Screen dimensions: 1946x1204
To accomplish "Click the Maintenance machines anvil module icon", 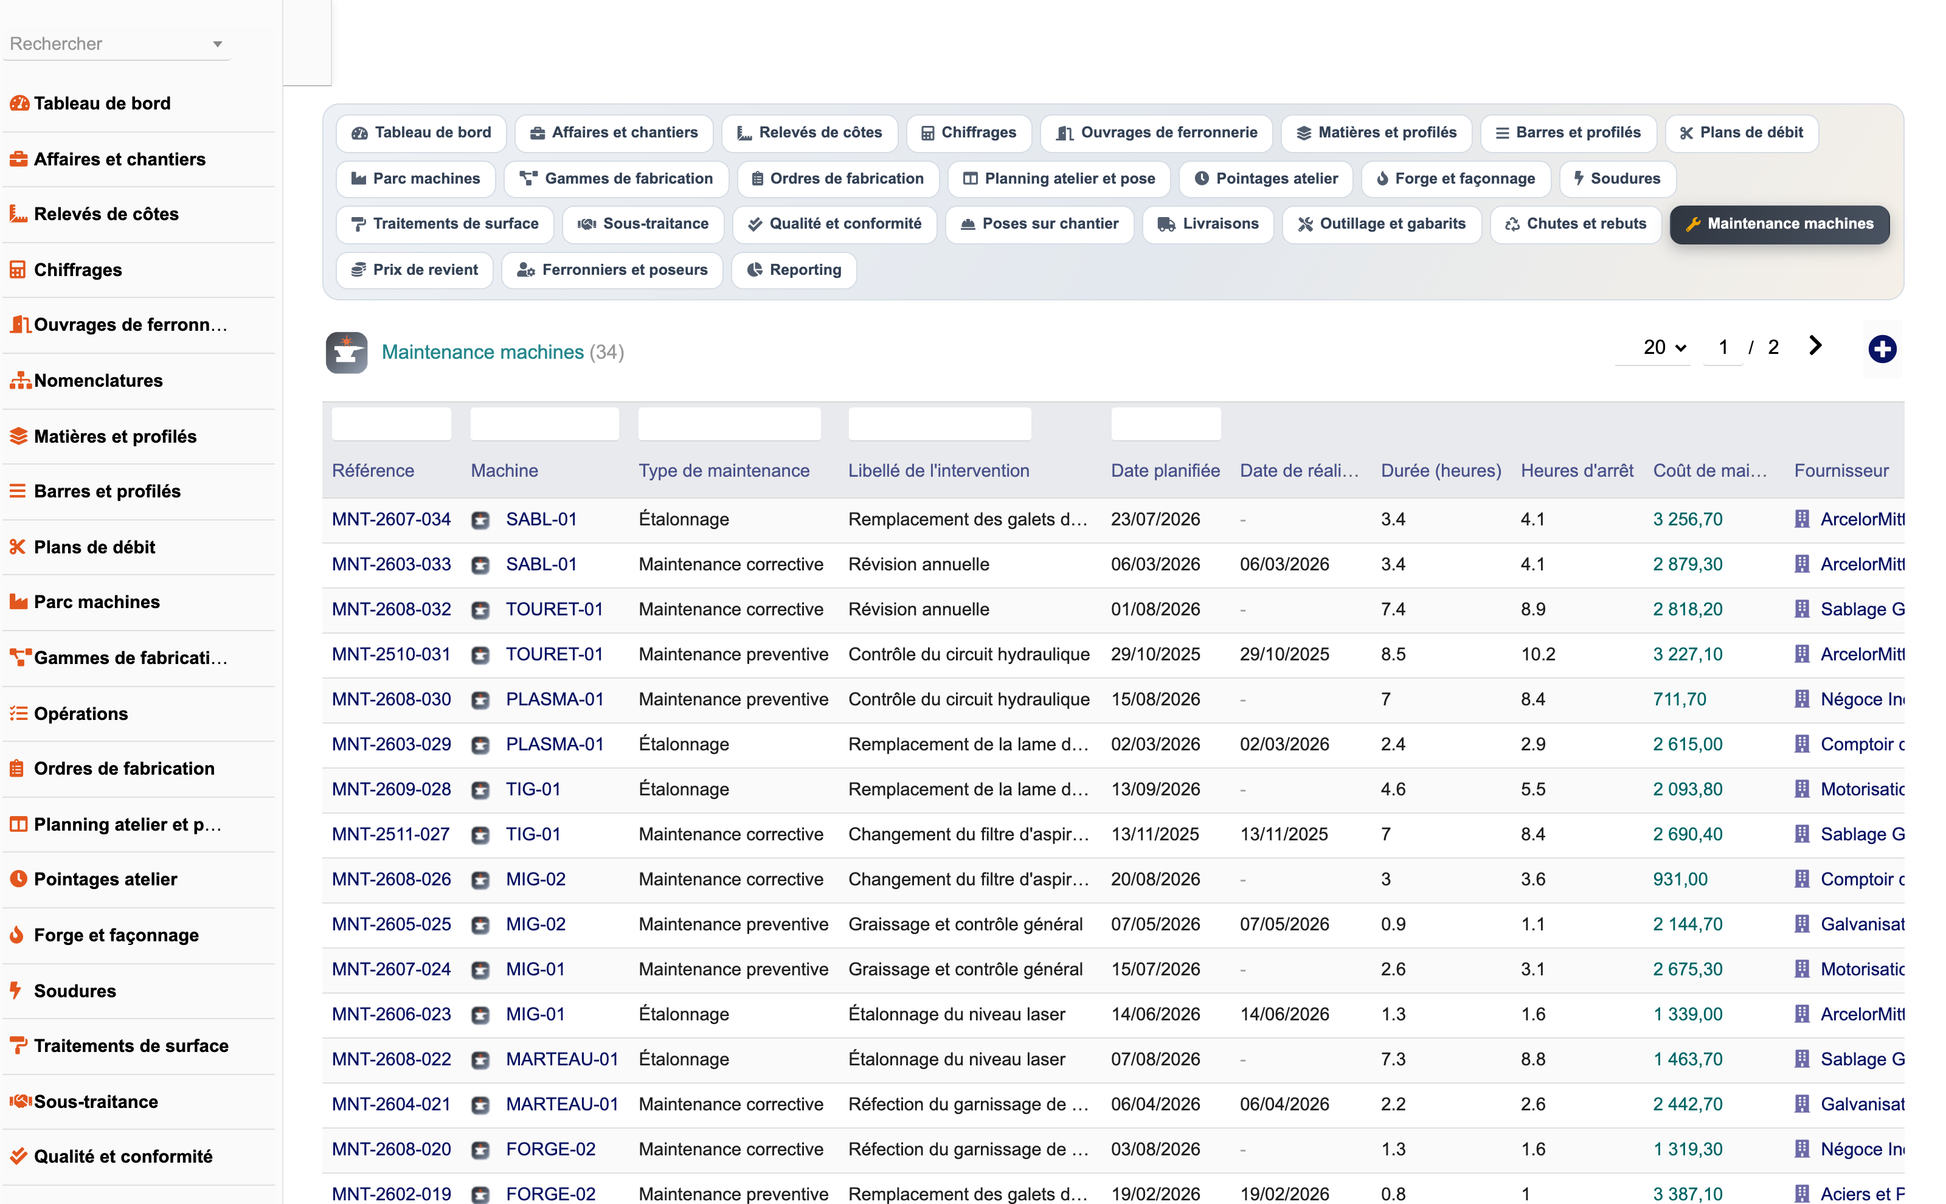I will (x=346, y=352).
